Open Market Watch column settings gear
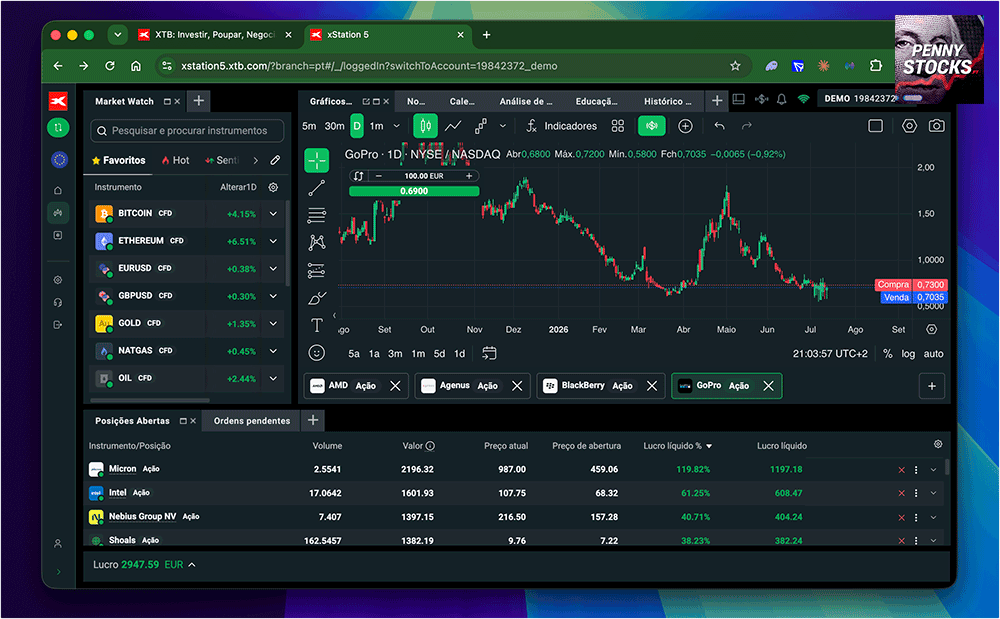1000x619 pixels. 273,187
